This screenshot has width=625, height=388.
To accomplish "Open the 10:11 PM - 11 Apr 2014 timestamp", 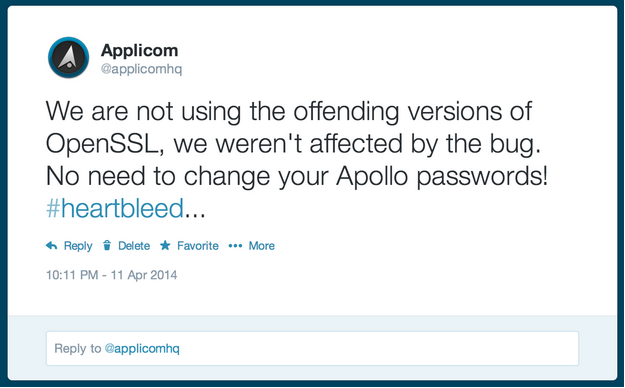I will point(112,275).
